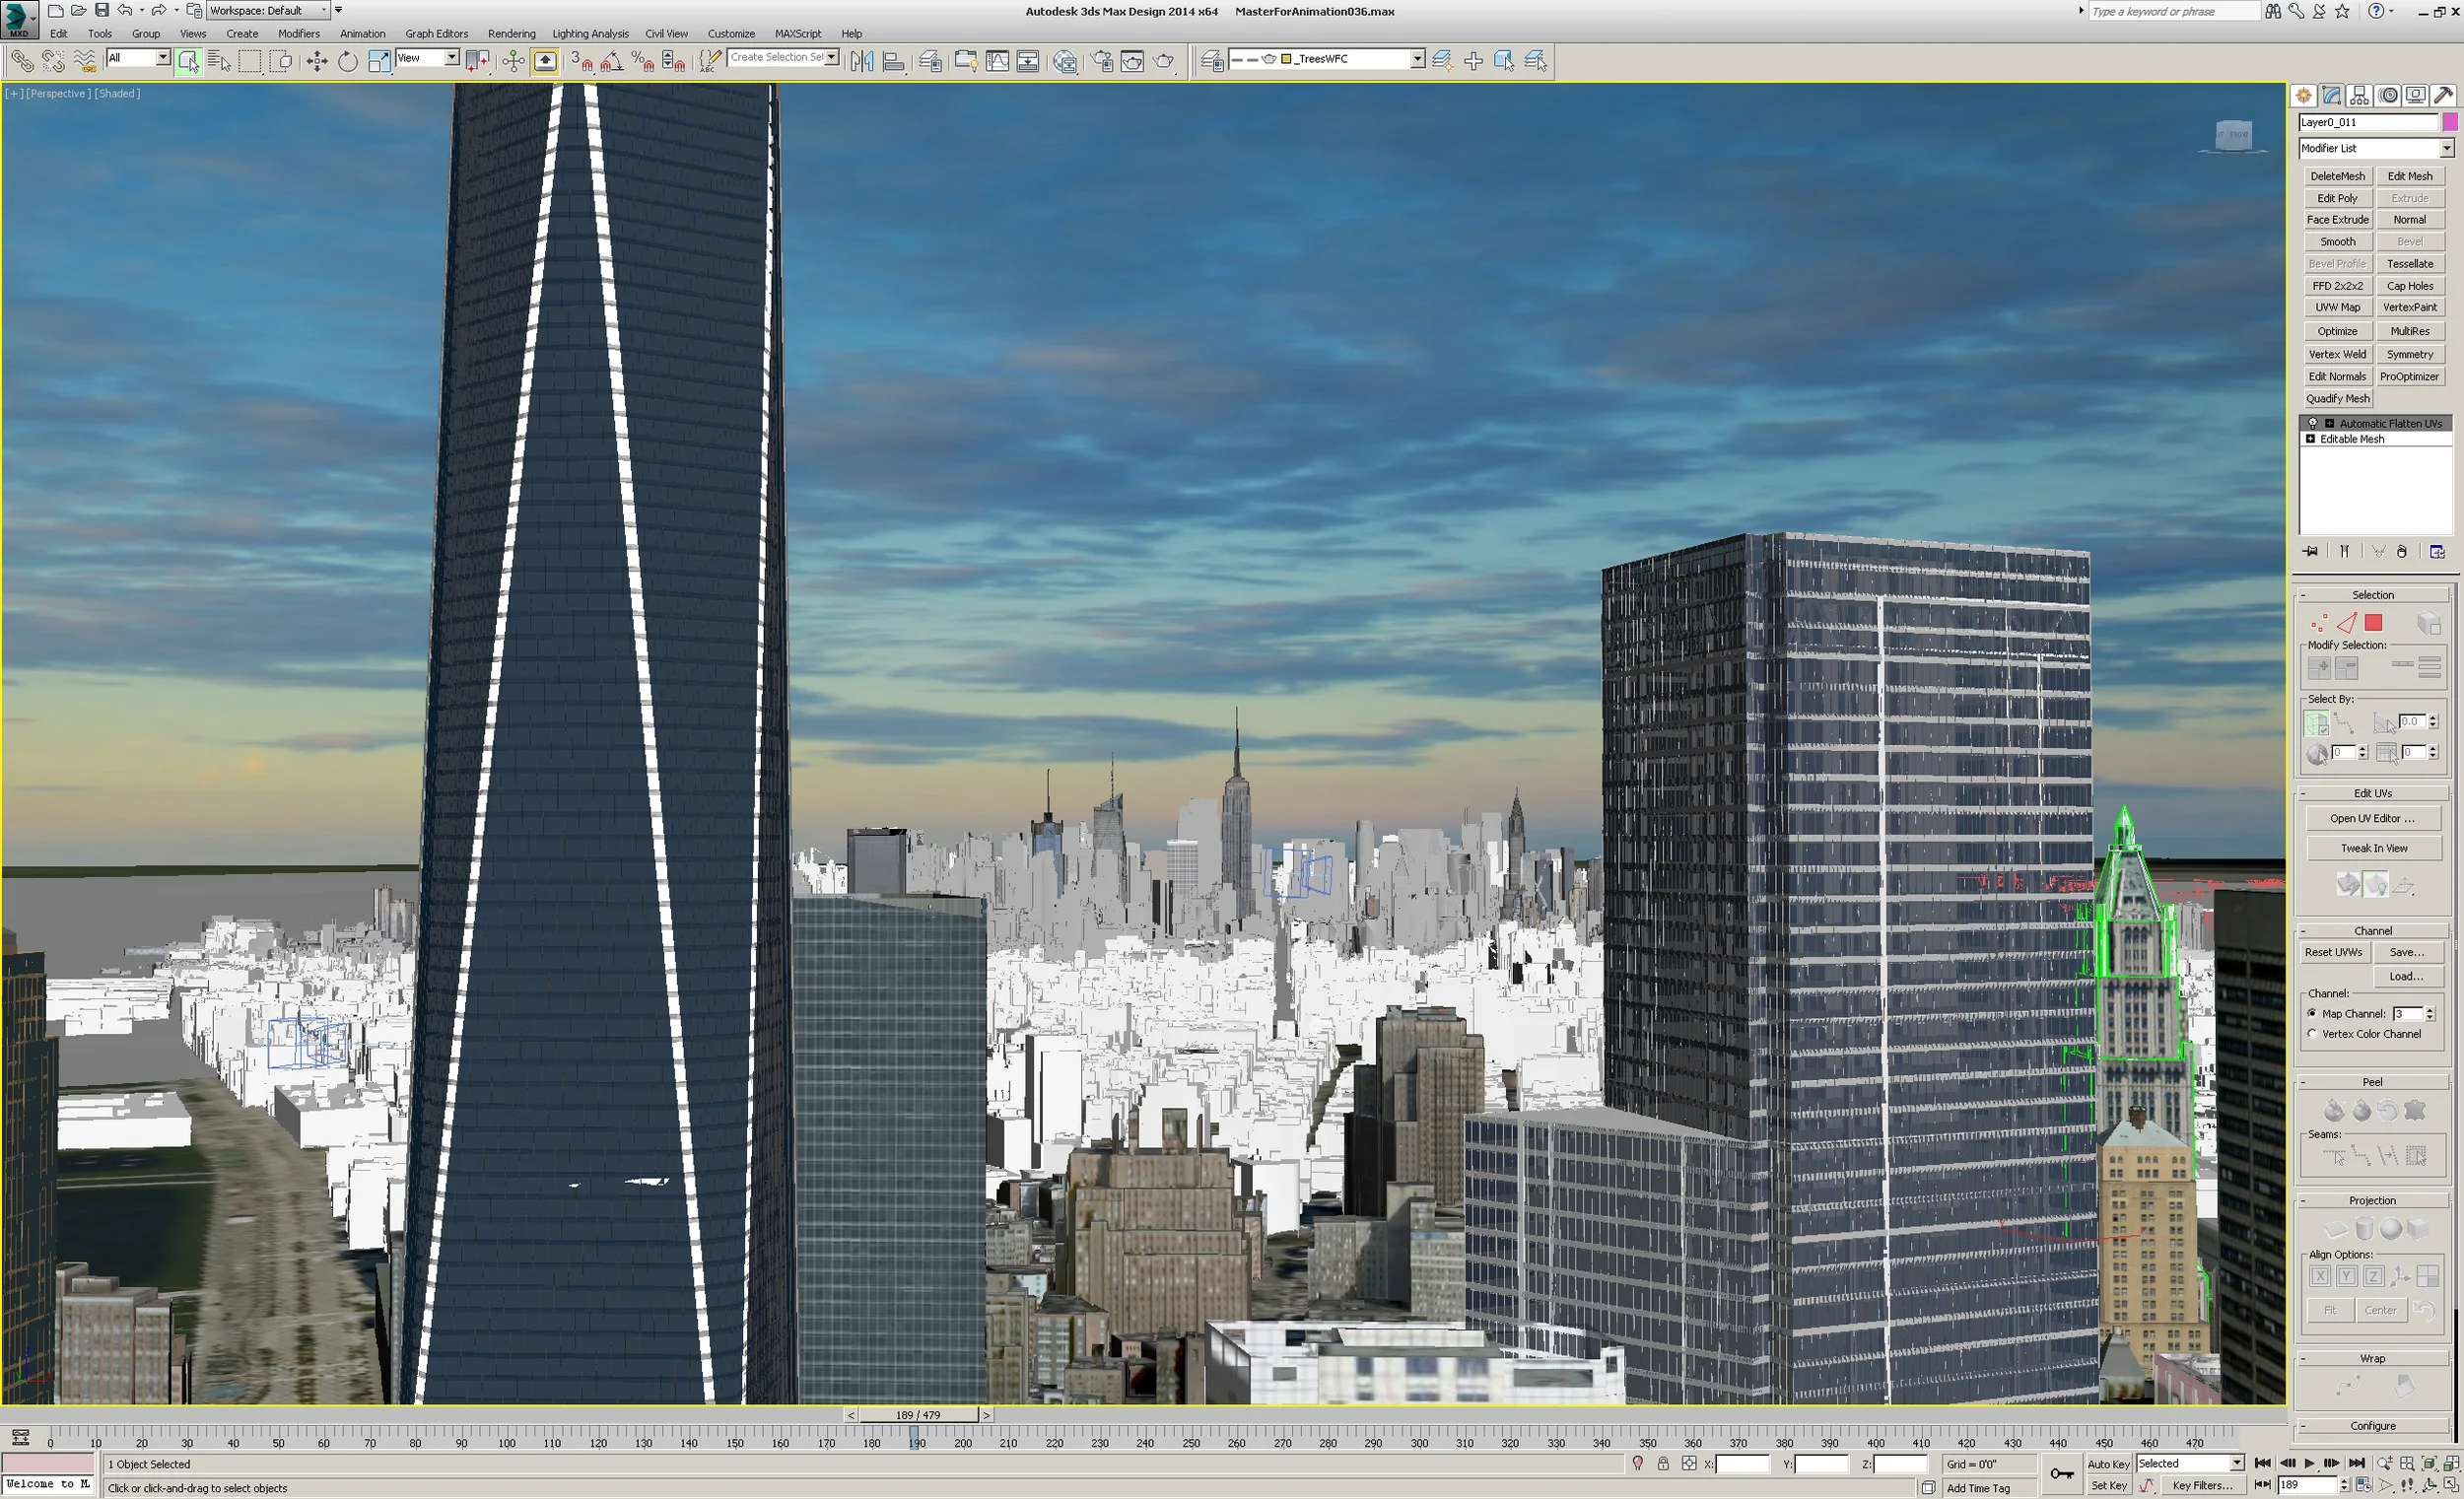Click the Bind to Space Warp tool
2464x1499 pixels.
[85, 61]
